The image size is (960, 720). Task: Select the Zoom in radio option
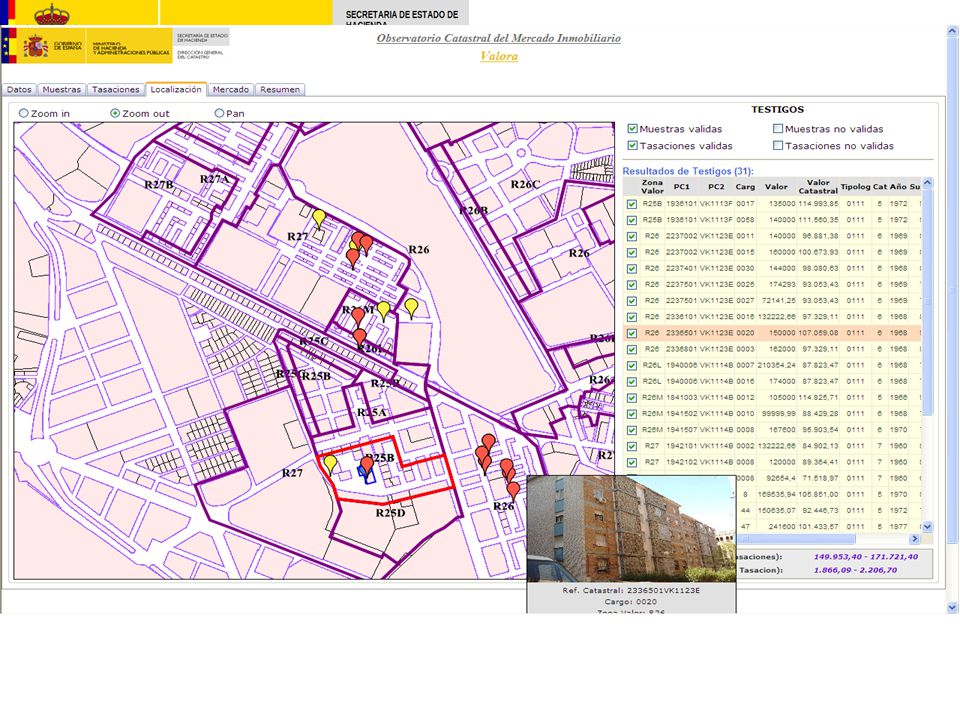tap(24, 113)
